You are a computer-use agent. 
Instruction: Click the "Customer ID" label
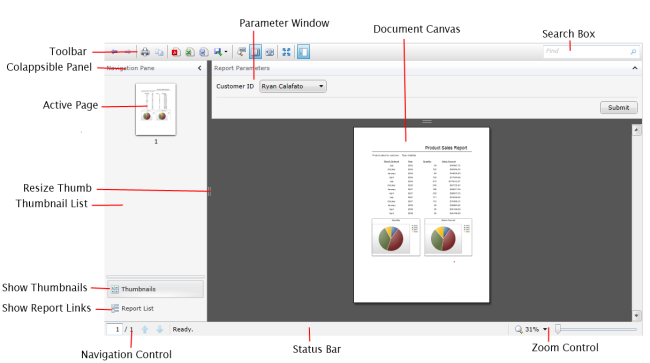click(x=235, y=86)
